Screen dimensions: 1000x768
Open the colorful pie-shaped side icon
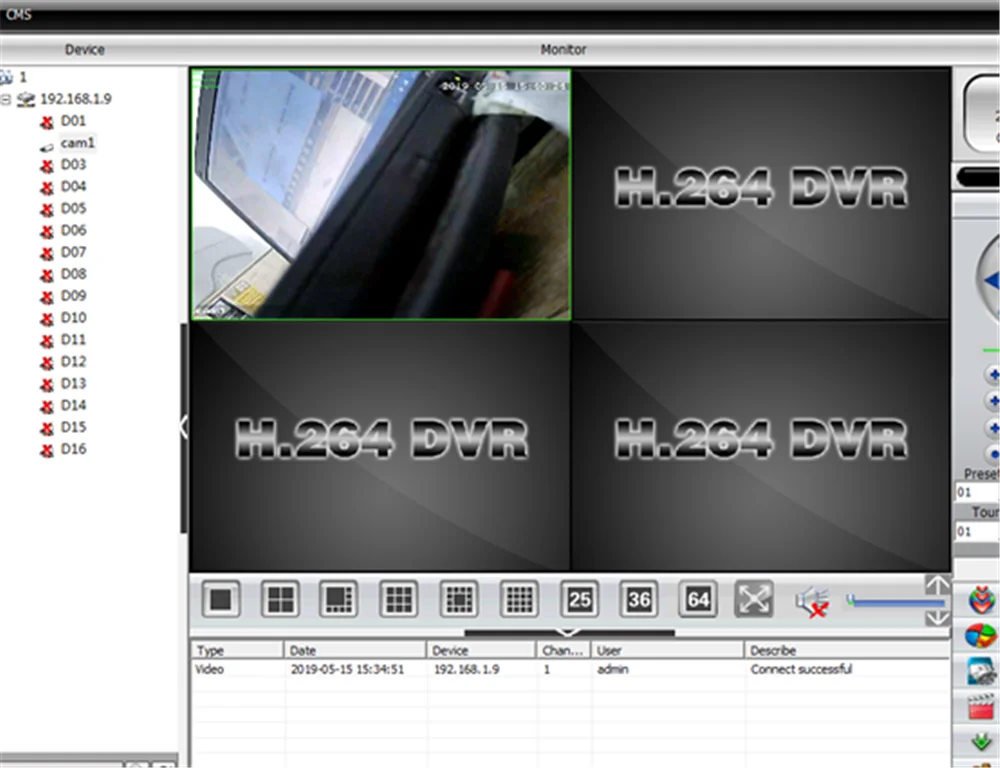(981, 636)
